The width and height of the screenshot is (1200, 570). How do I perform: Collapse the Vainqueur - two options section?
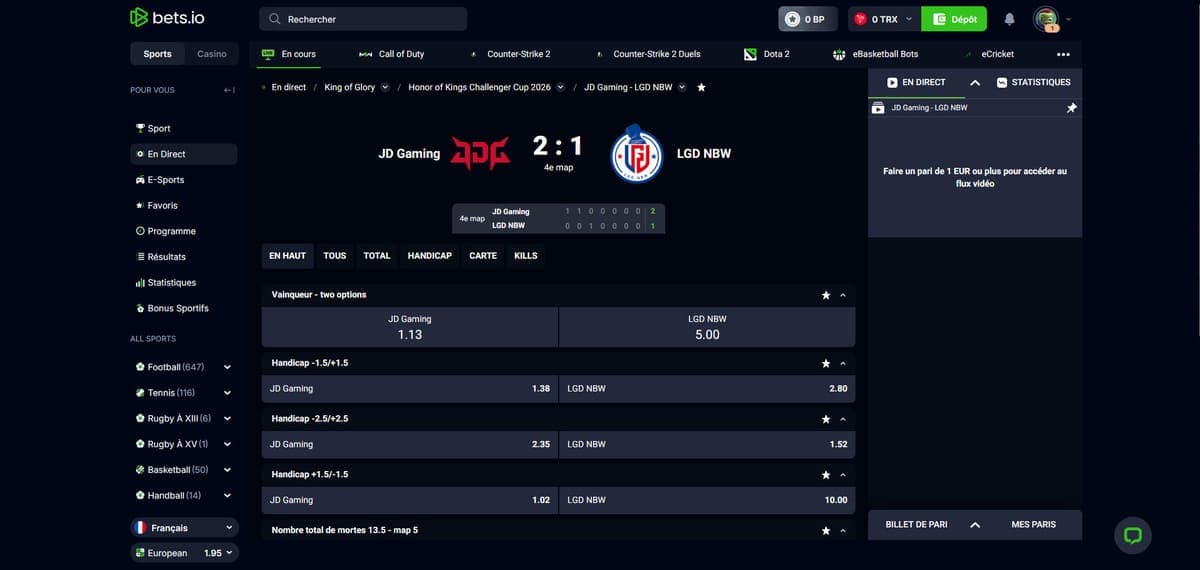(843, 295)
